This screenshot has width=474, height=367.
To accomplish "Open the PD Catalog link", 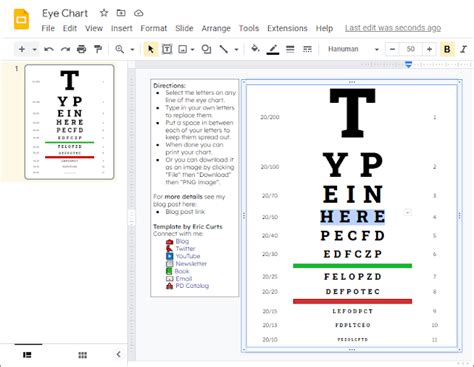I will pos(192,286).
